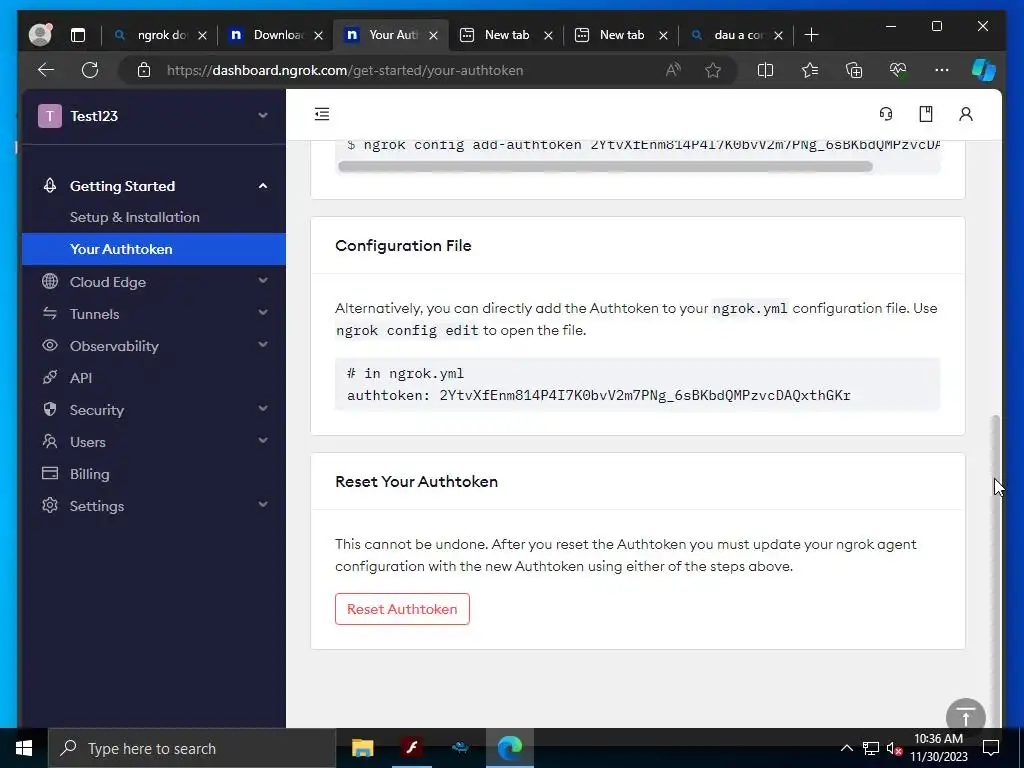Click the muted volume tray icon

894,748
